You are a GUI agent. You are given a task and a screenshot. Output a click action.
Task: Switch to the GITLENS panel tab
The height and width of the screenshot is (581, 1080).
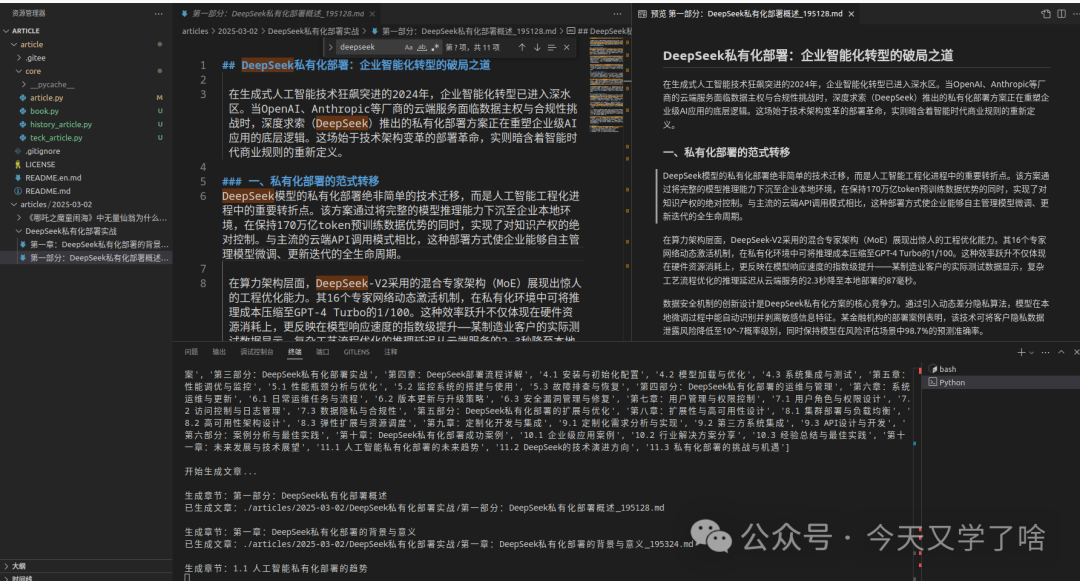tap(357, 352)
